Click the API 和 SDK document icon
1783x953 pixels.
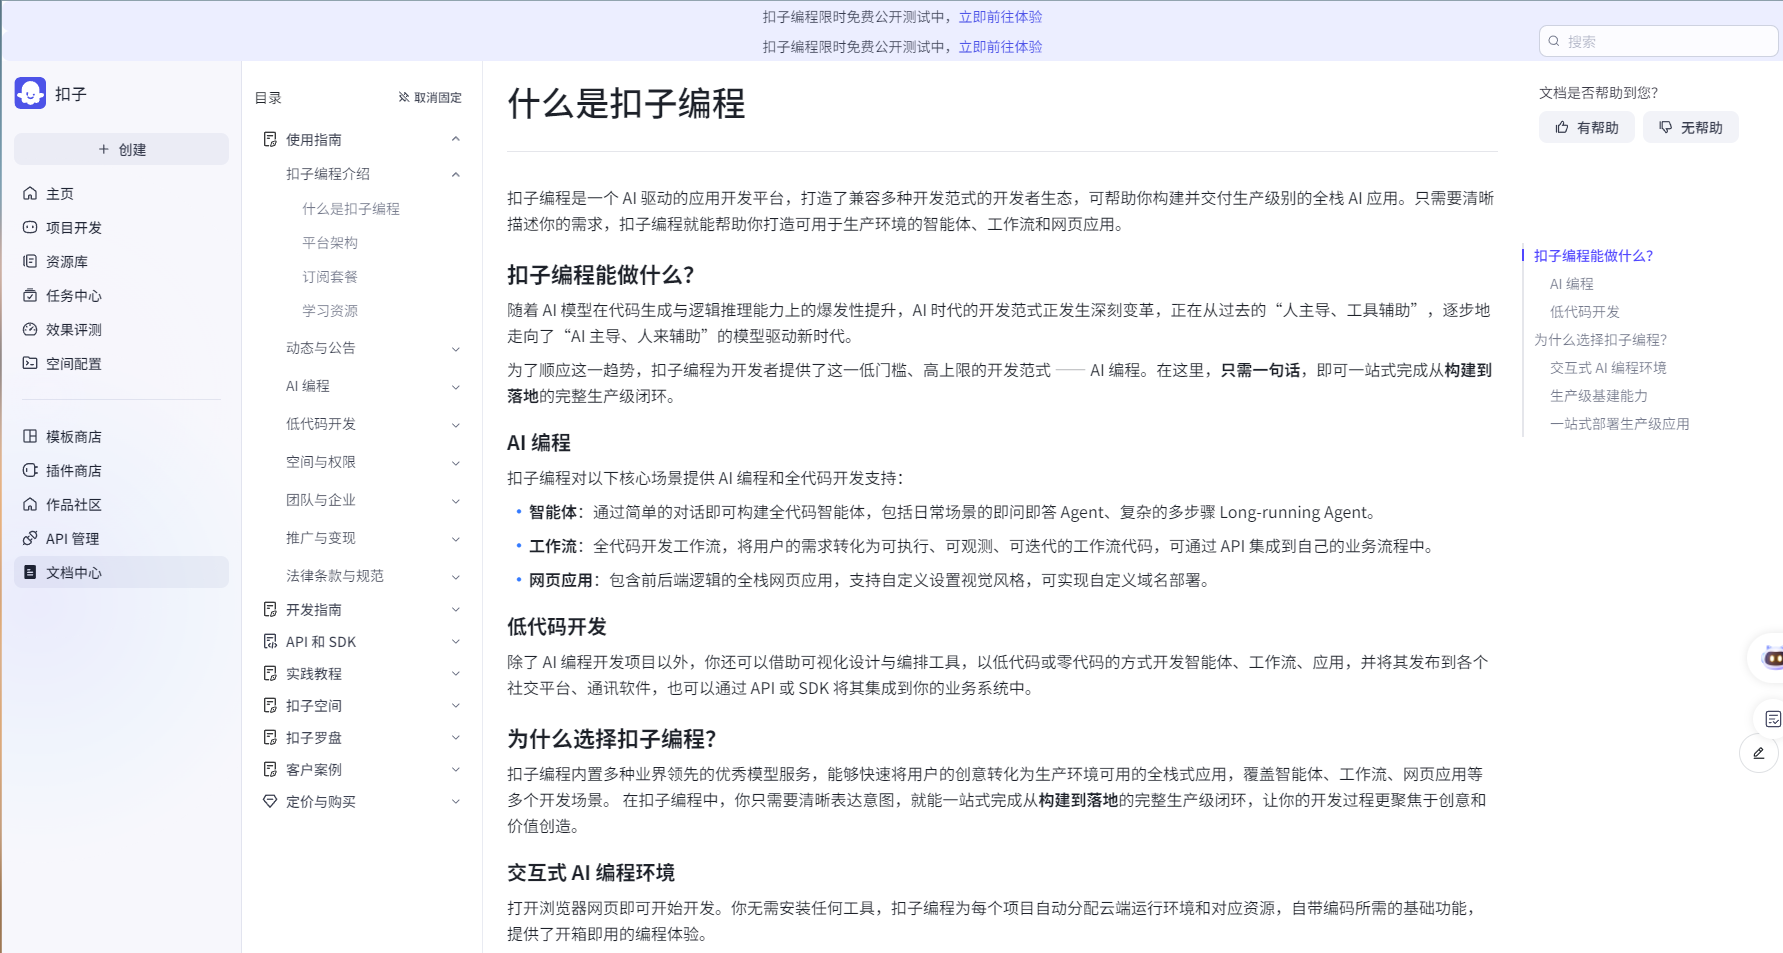[x=270, y=641]
